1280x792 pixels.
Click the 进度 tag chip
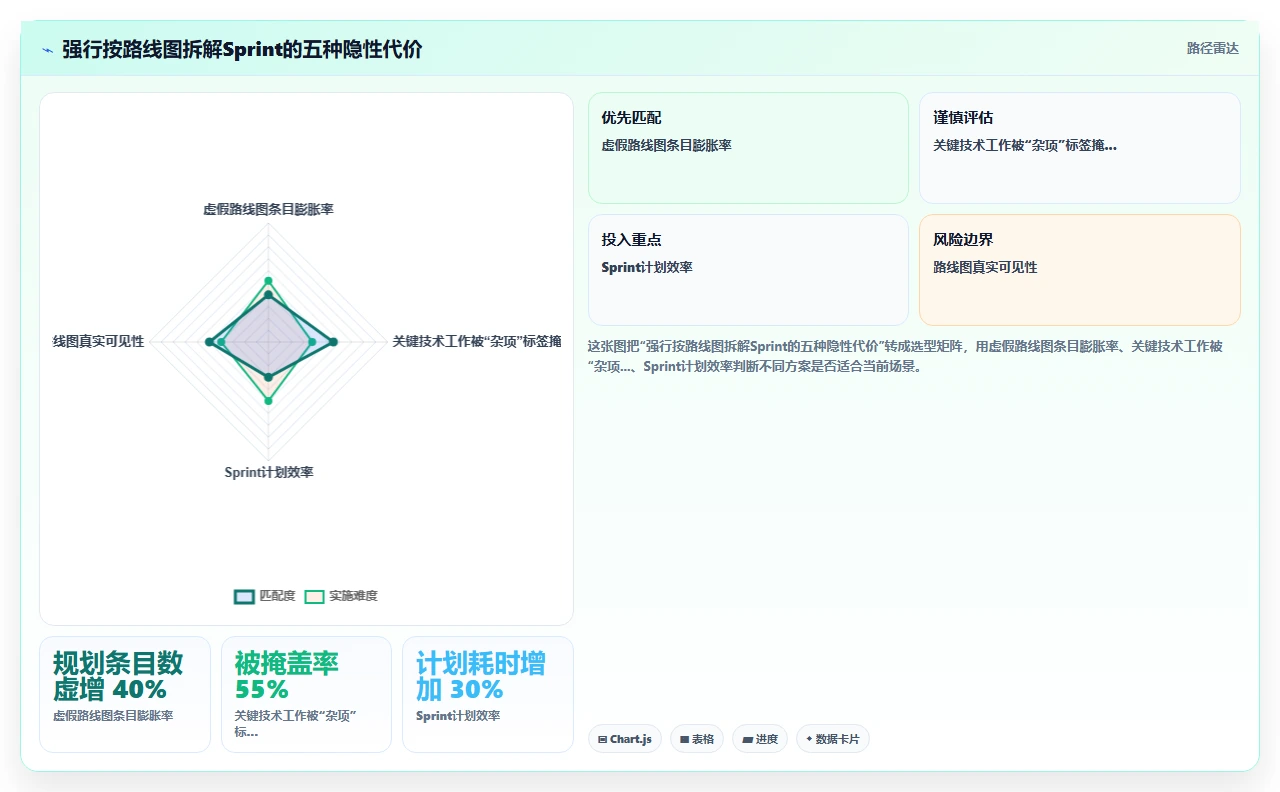[760, 739]
